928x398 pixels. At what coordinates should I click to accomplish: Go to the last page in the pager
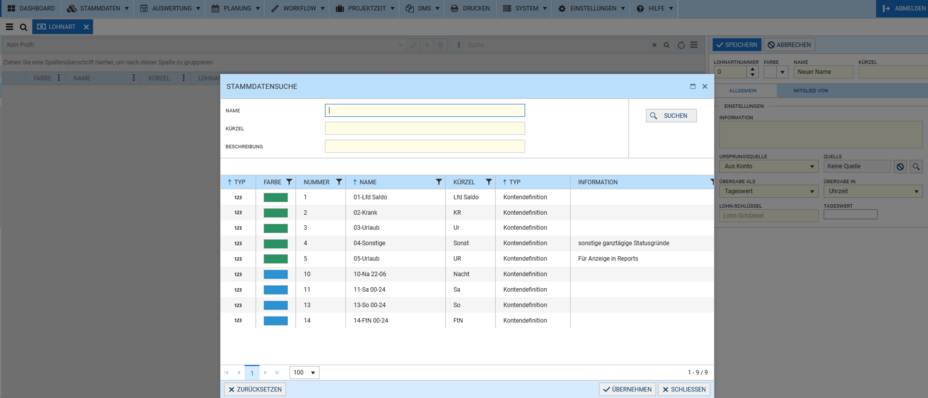[x=277, y=373]
